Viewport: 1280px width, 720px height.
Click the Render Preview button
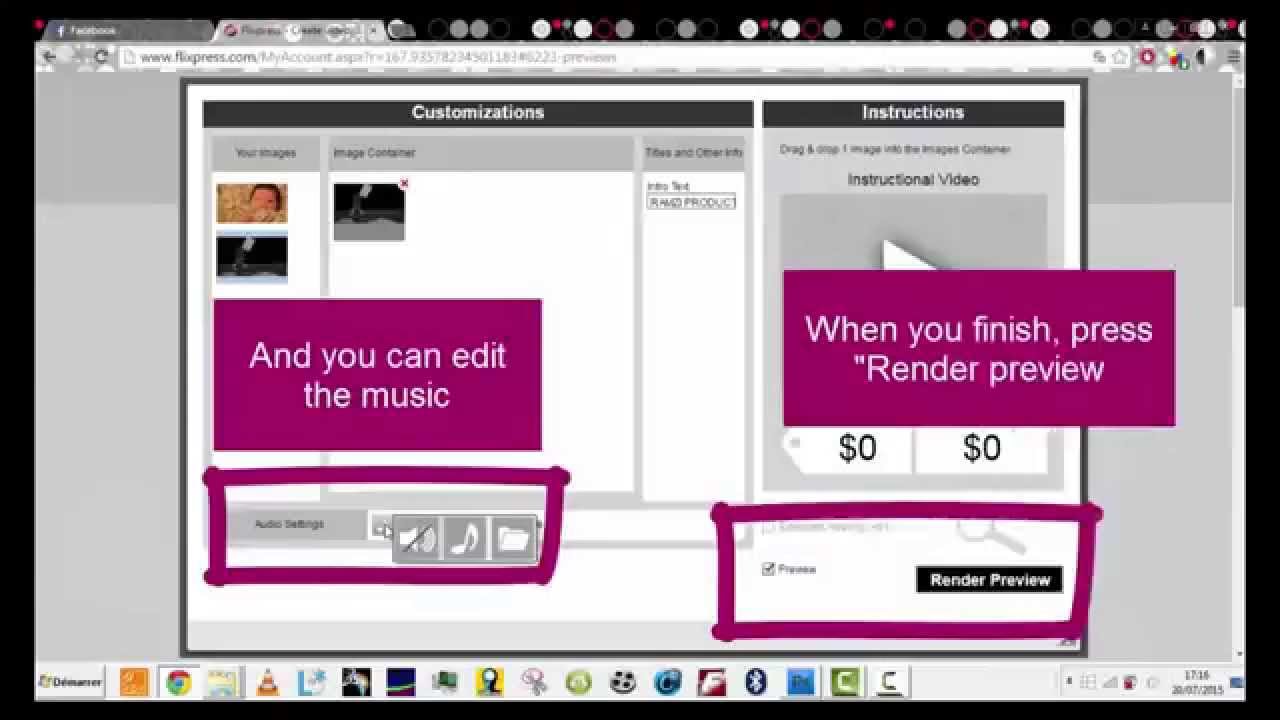(990, 580)
